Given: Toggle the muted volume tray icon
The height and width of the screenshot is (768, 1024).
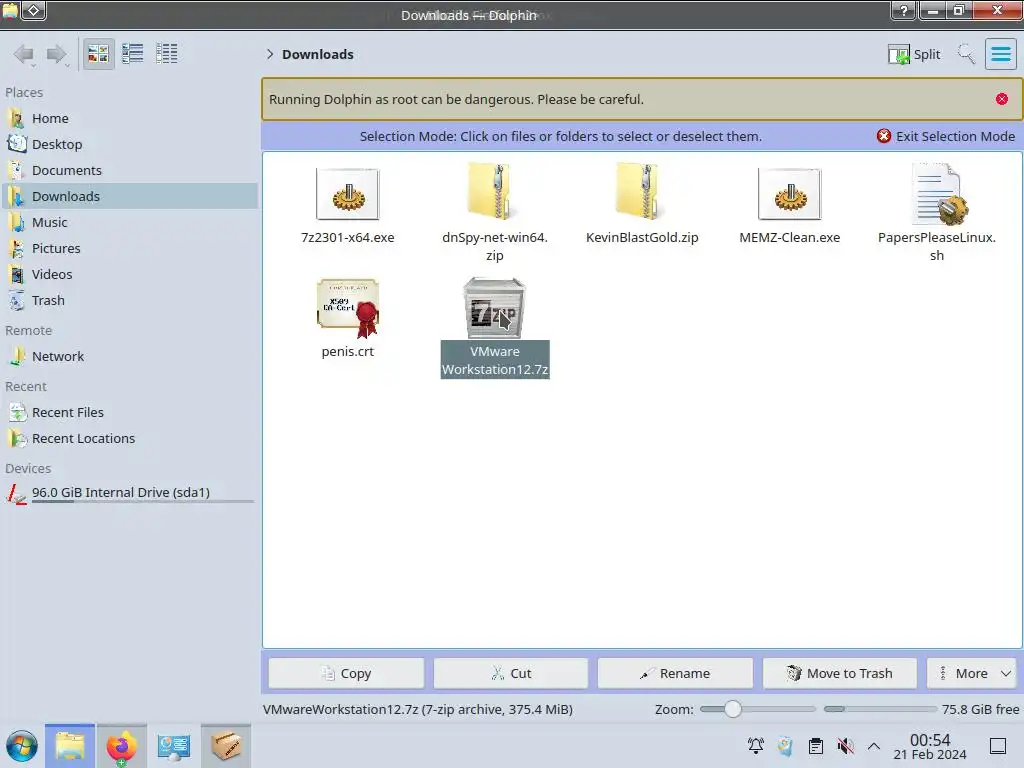Looking at the screenshot, I should 846,746.
